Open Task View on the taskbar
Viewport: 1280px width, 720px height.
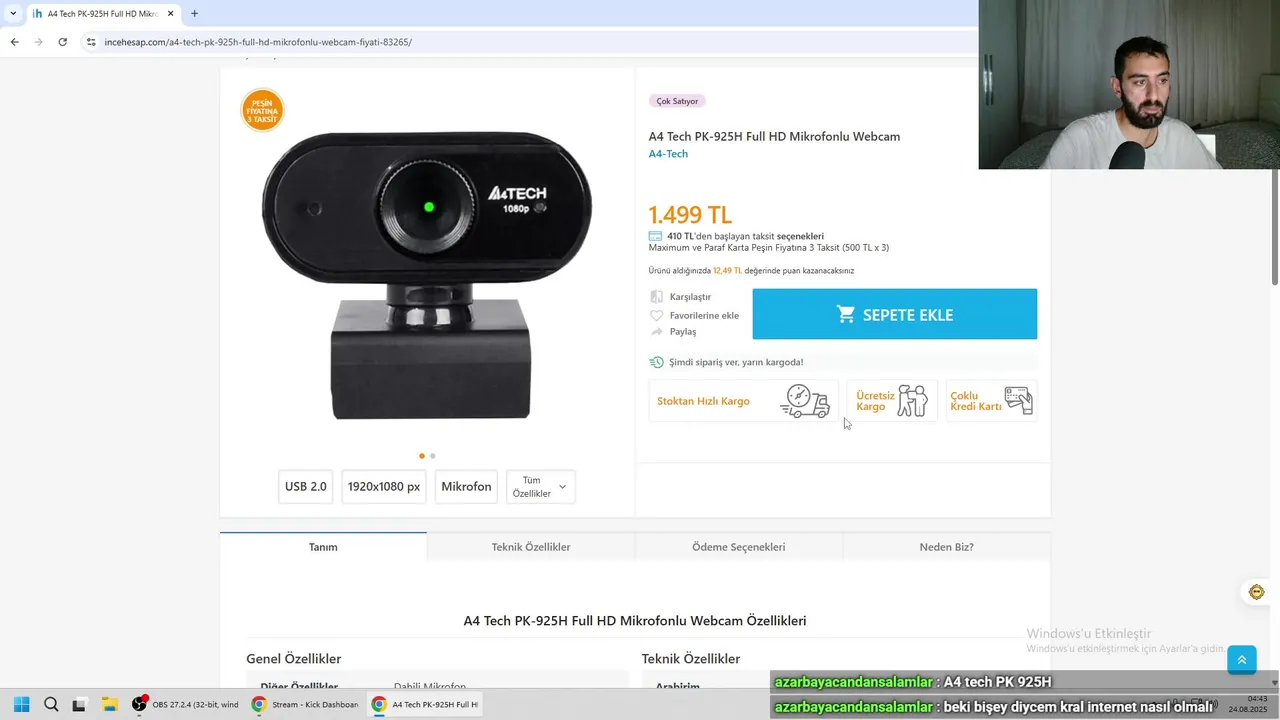[x=79, y=704]
